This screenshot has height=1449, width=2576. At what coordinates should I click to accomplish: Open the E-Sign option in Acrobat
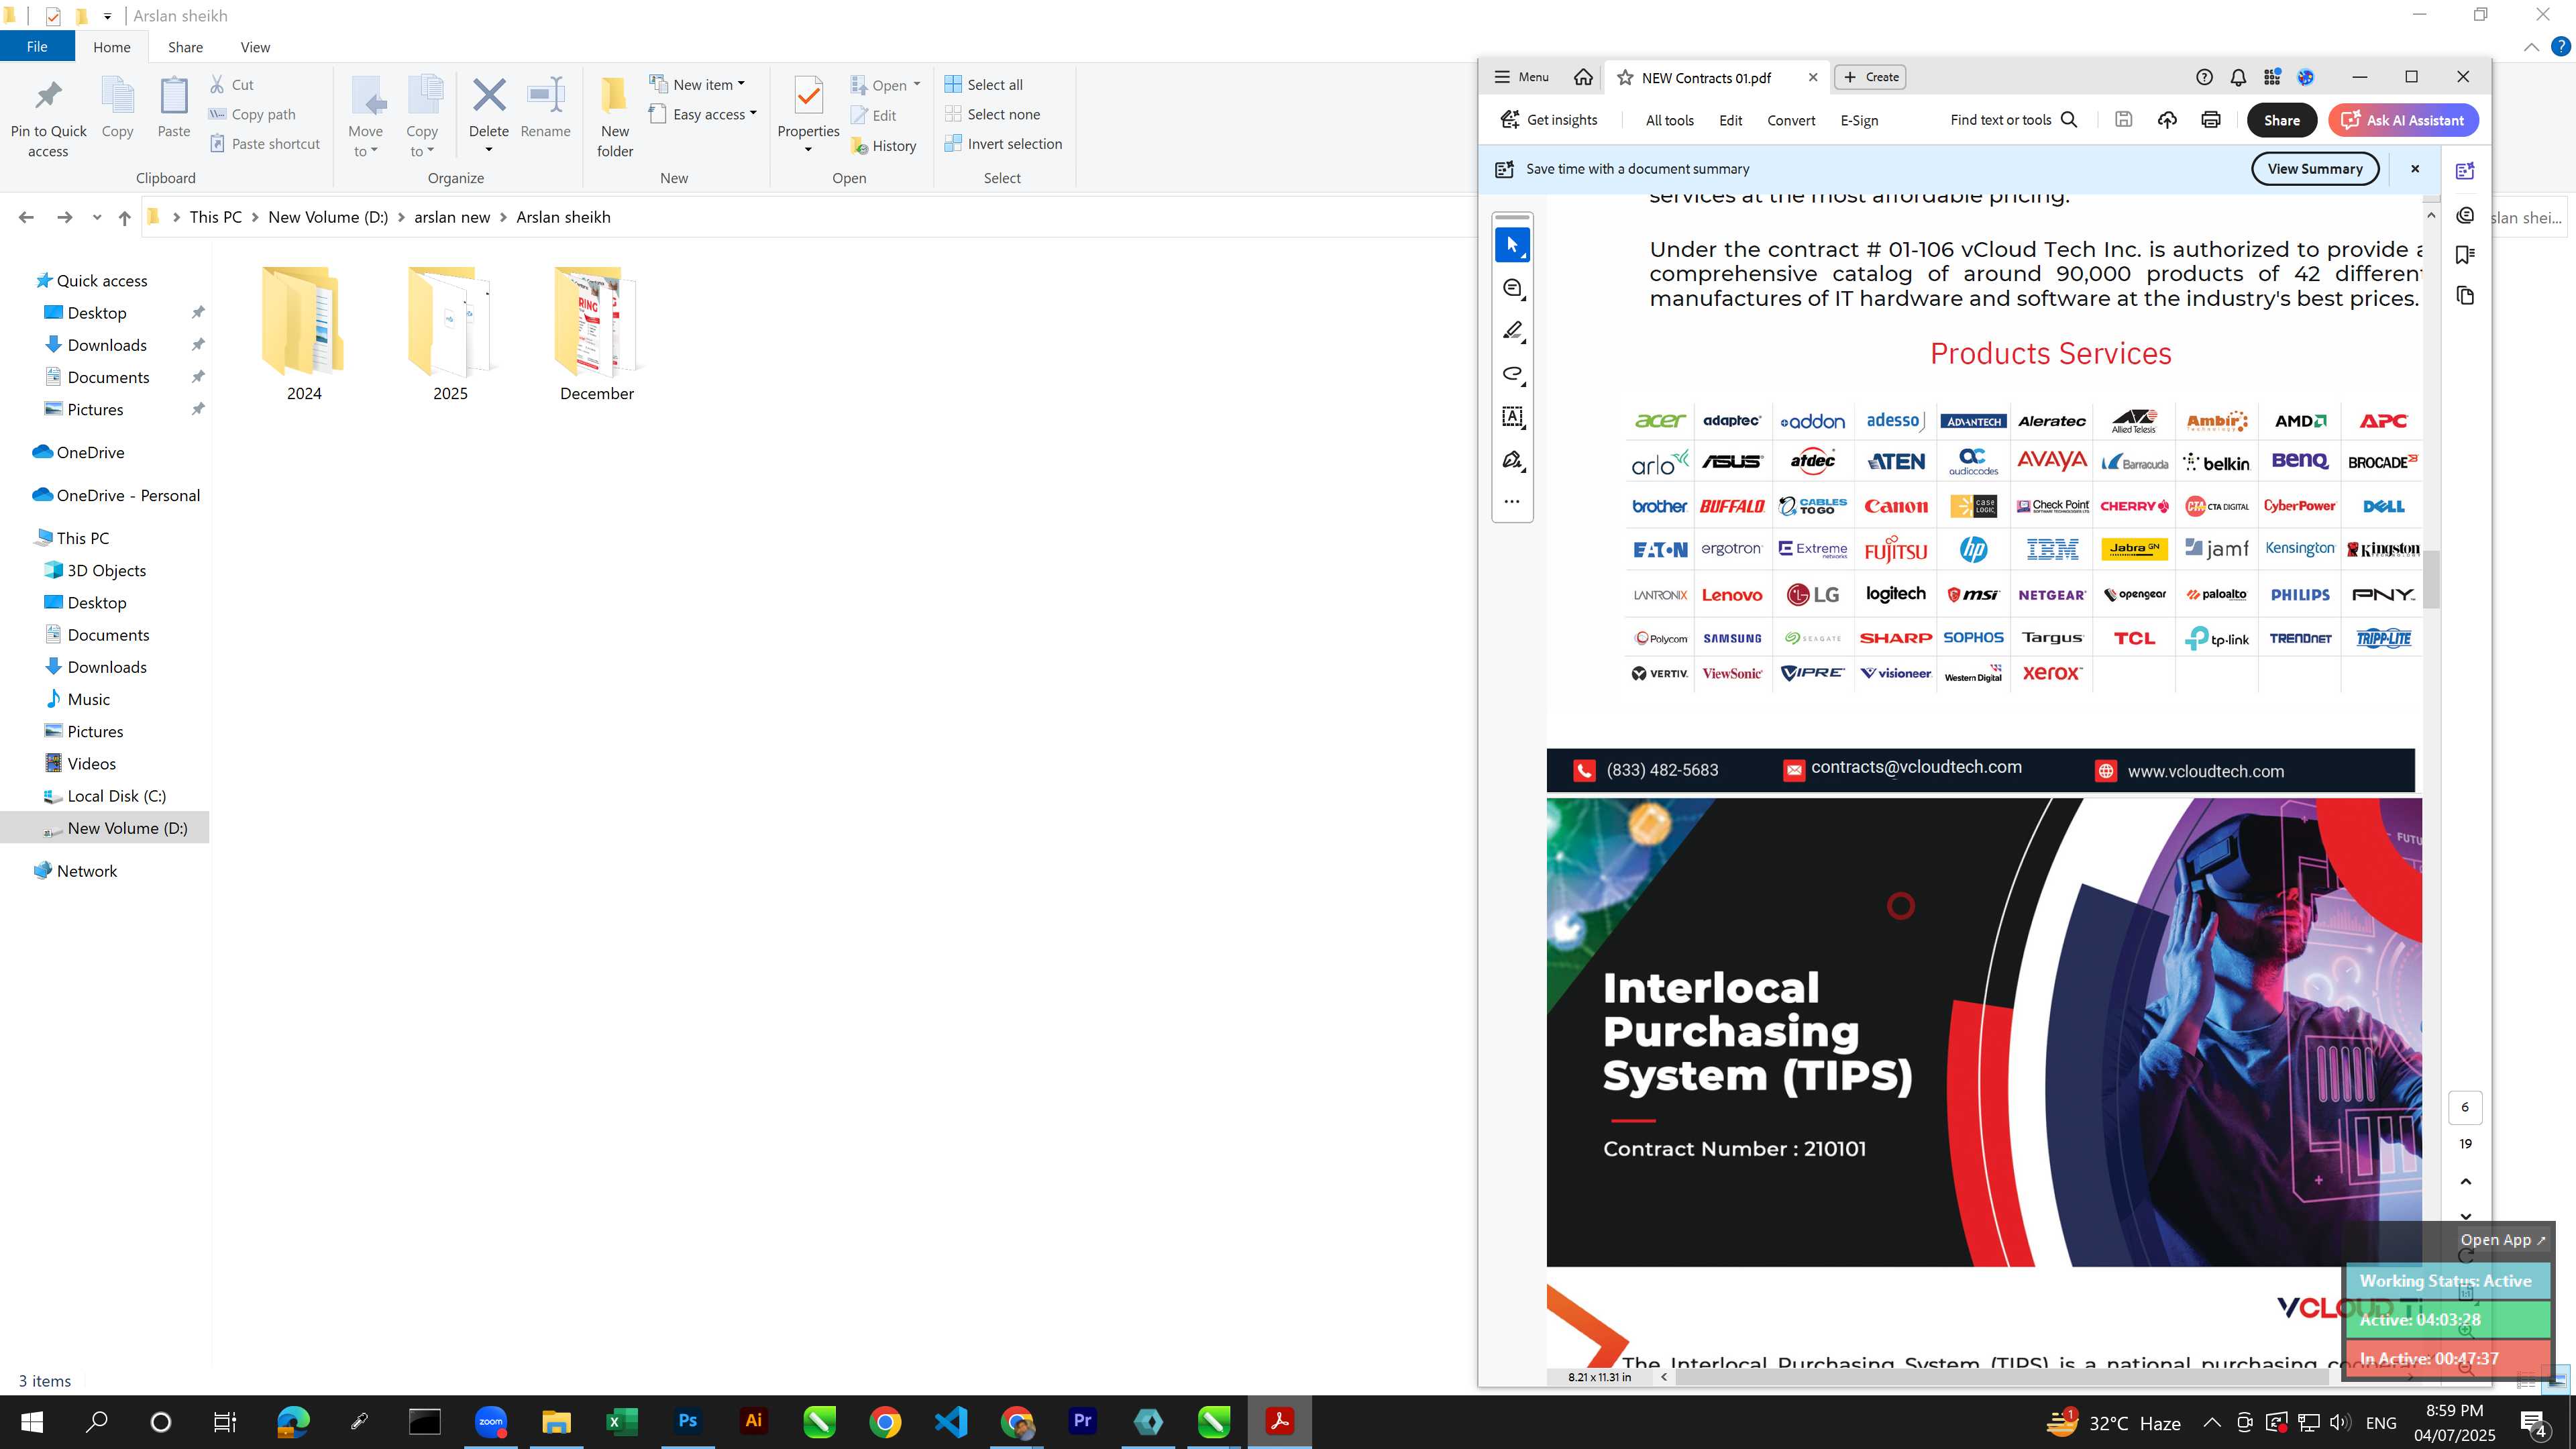(1859, 120)
